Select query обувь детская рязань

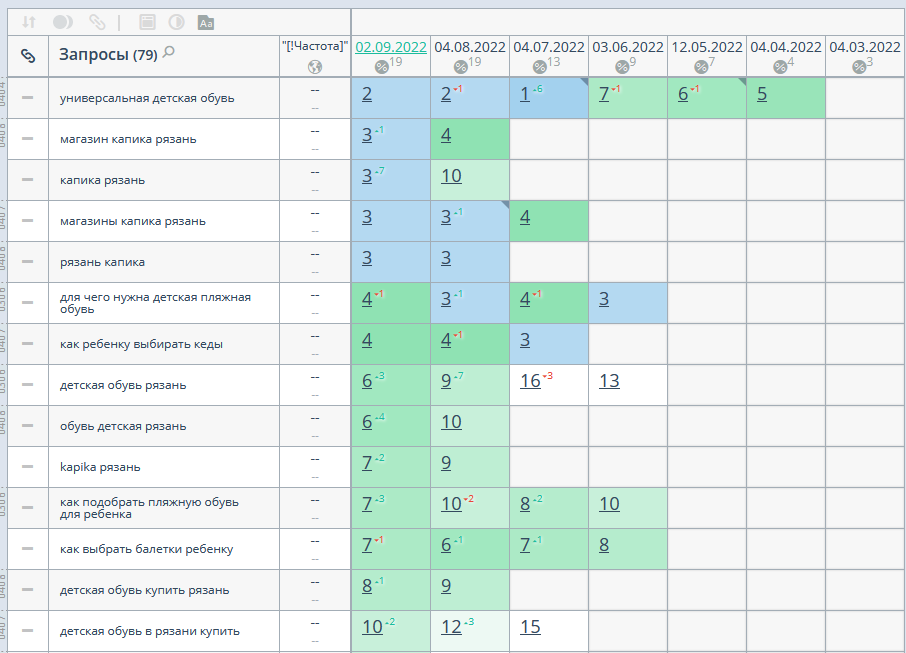pyautogui.click(x=122, y=426)
